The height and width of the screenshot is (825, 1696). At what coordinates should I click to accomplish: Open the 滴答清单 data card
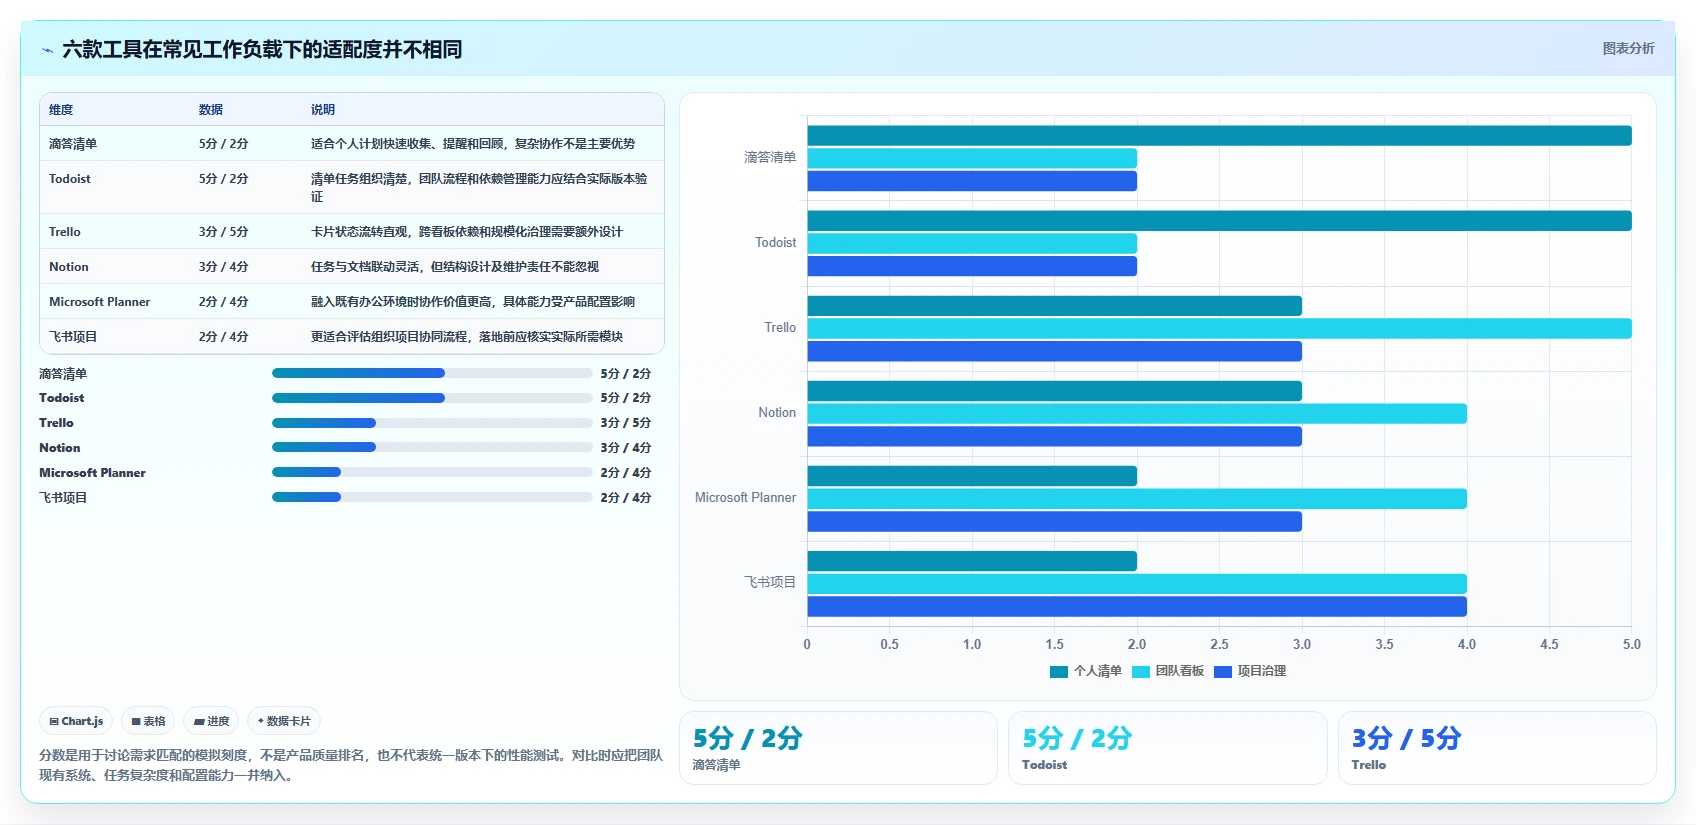click(x=838, y=748)
